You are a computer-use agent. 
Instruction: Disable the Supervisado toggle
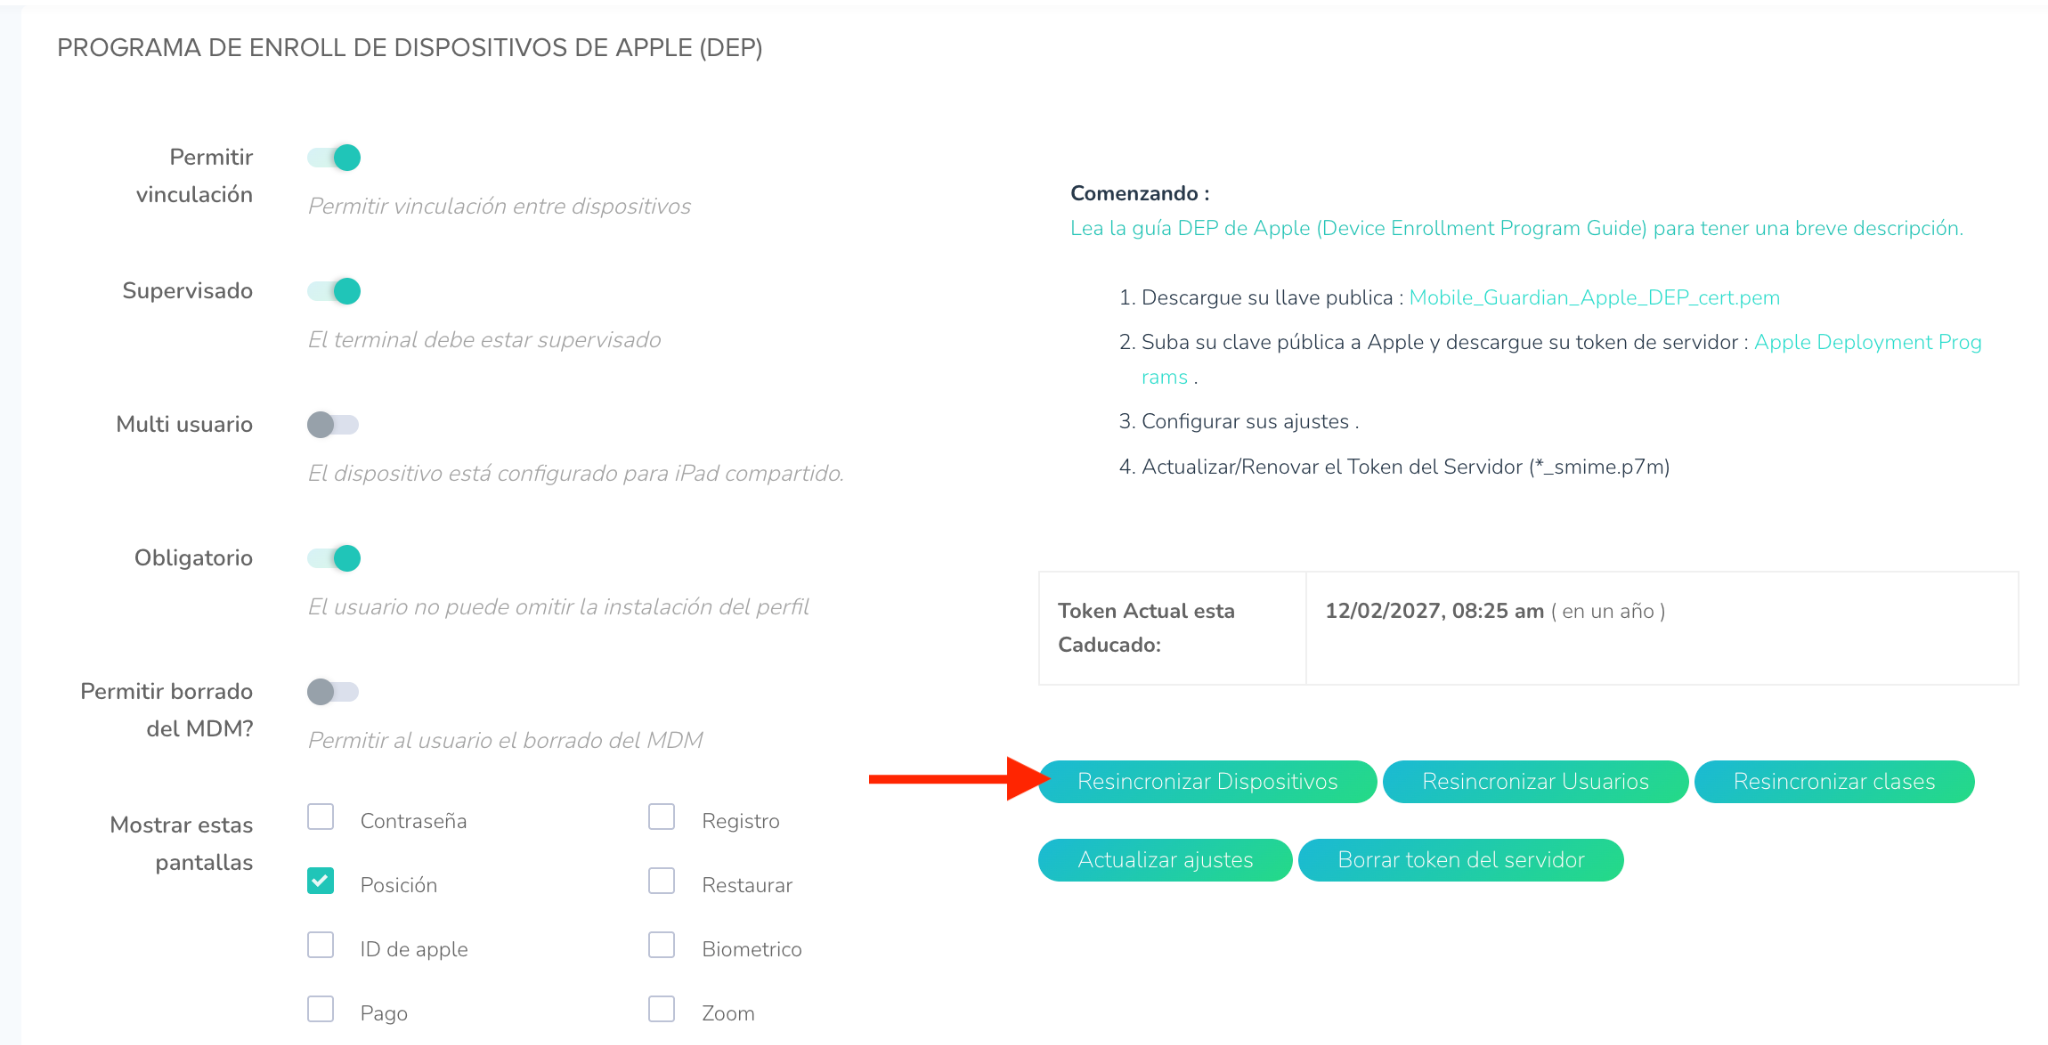[x=334, y=291]
